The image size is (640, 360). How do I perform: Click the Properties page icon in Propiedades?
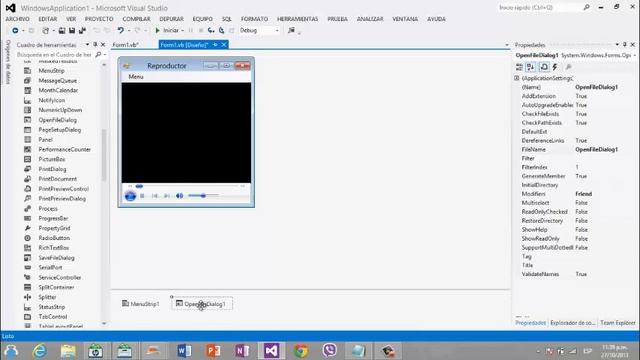click(544, 67)
